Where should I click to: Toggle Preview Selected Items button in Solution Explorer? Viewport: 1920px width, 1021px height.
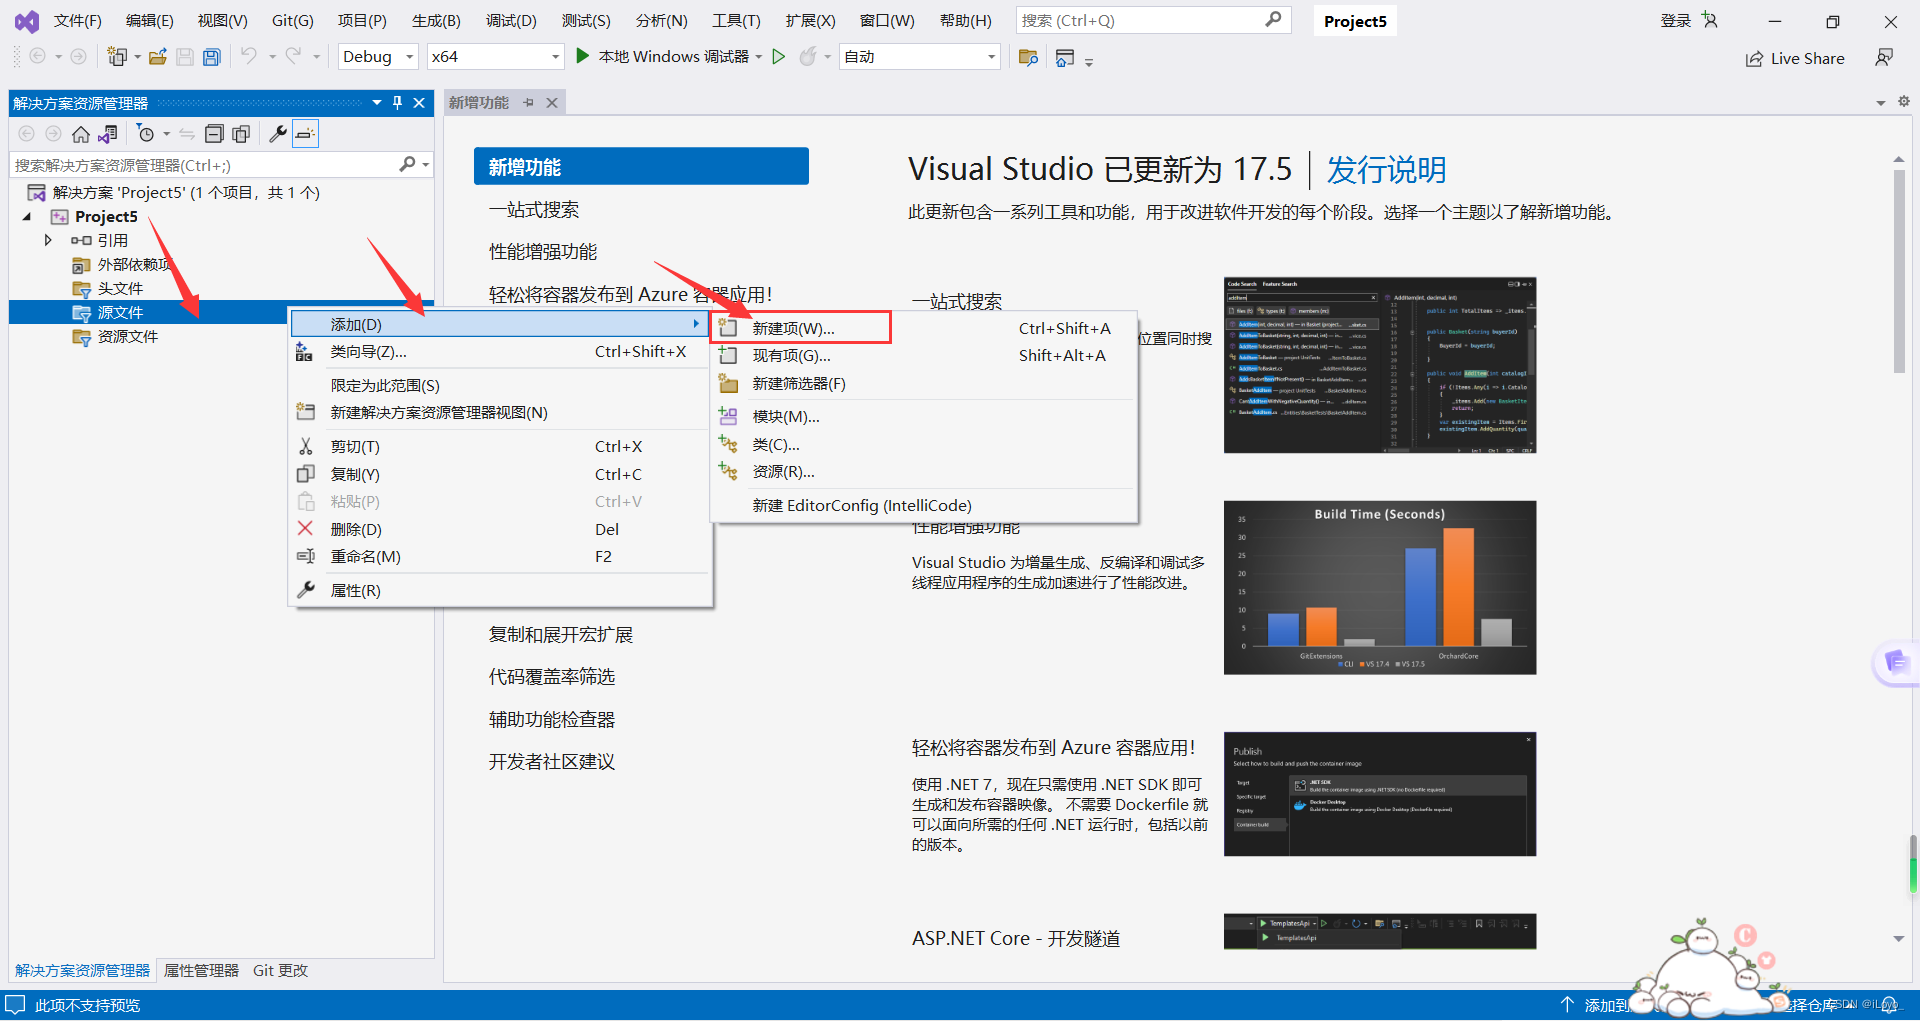[305, 134]
